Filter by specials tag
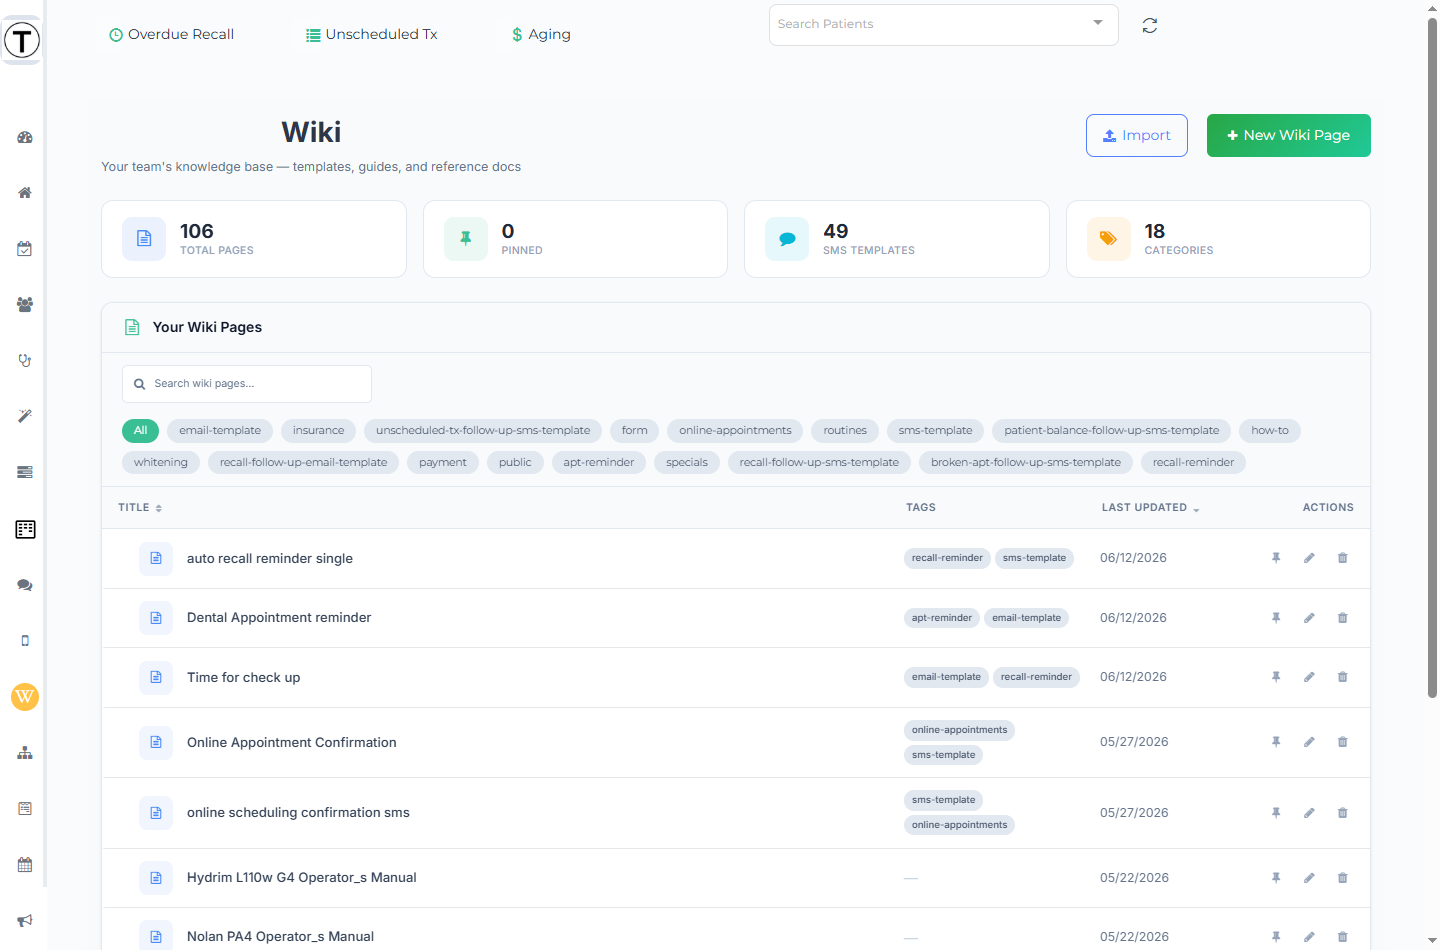 pyautogui.click(x=687, y=463)
